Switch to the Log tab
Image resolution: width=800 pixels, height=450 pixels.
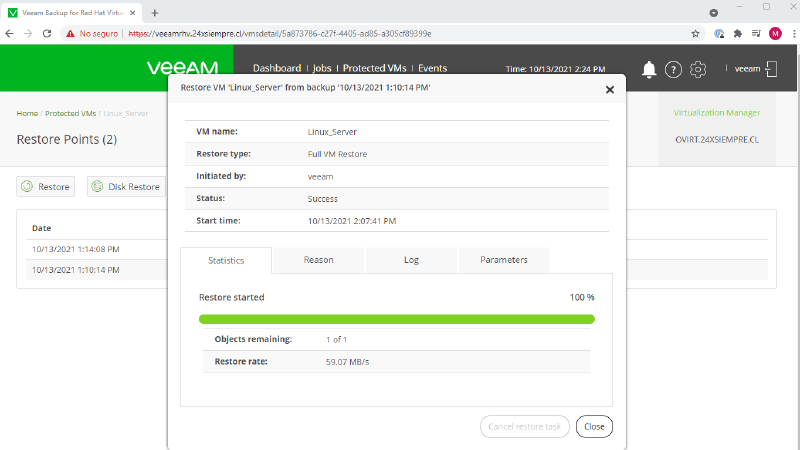click(x=411, y=260)
